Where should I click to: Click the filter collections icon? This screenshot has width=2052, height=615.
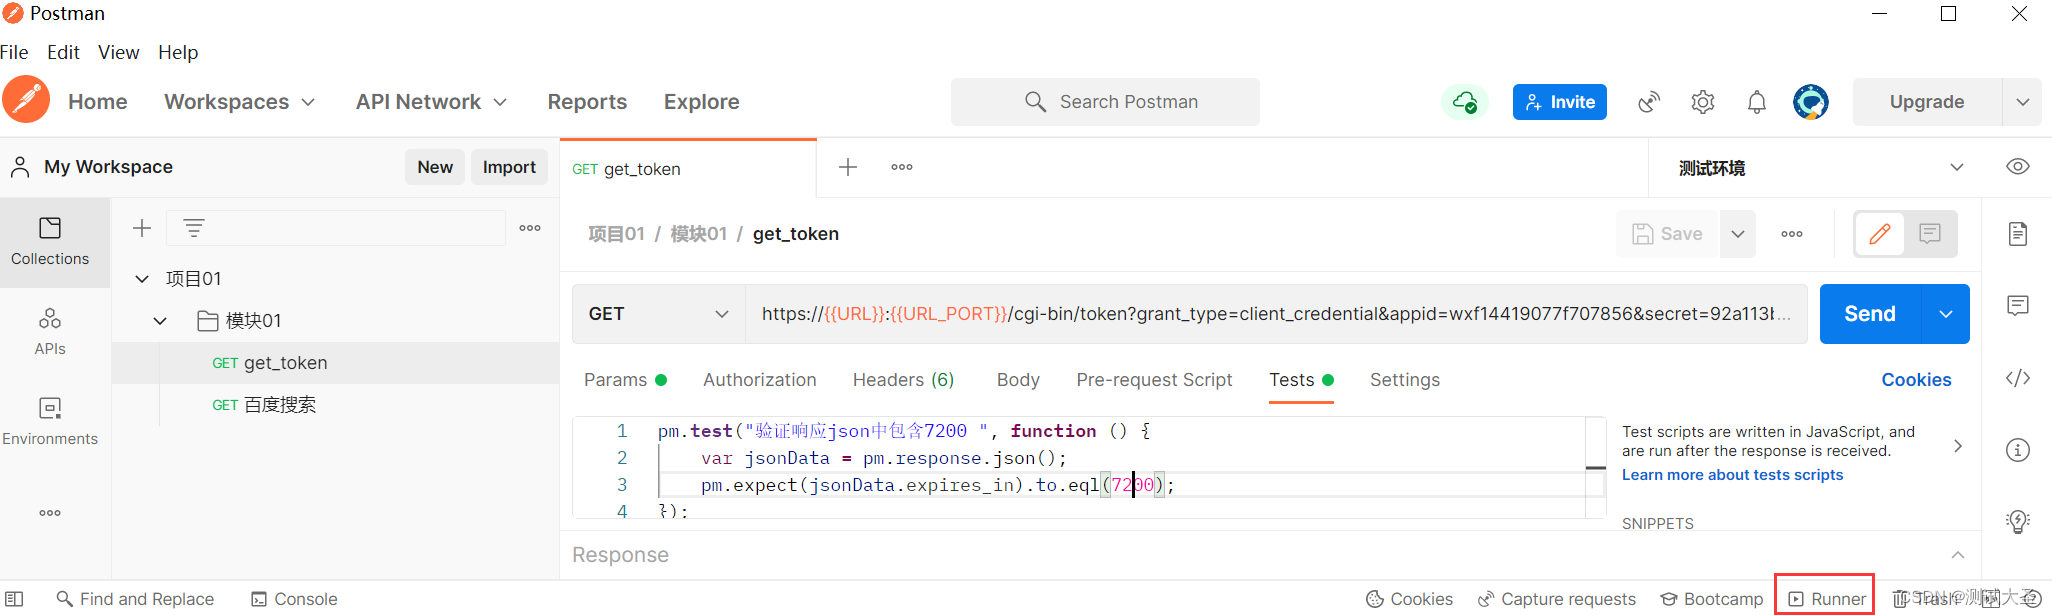coord(194,228)
